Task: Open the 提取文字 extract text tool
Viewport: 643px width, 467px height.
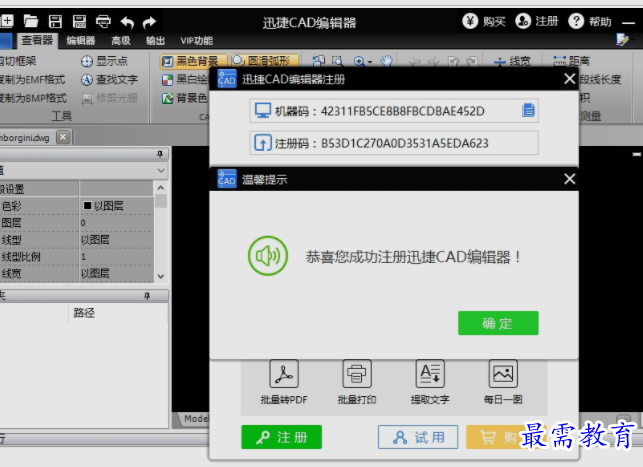Action: [x=430, y=382]
